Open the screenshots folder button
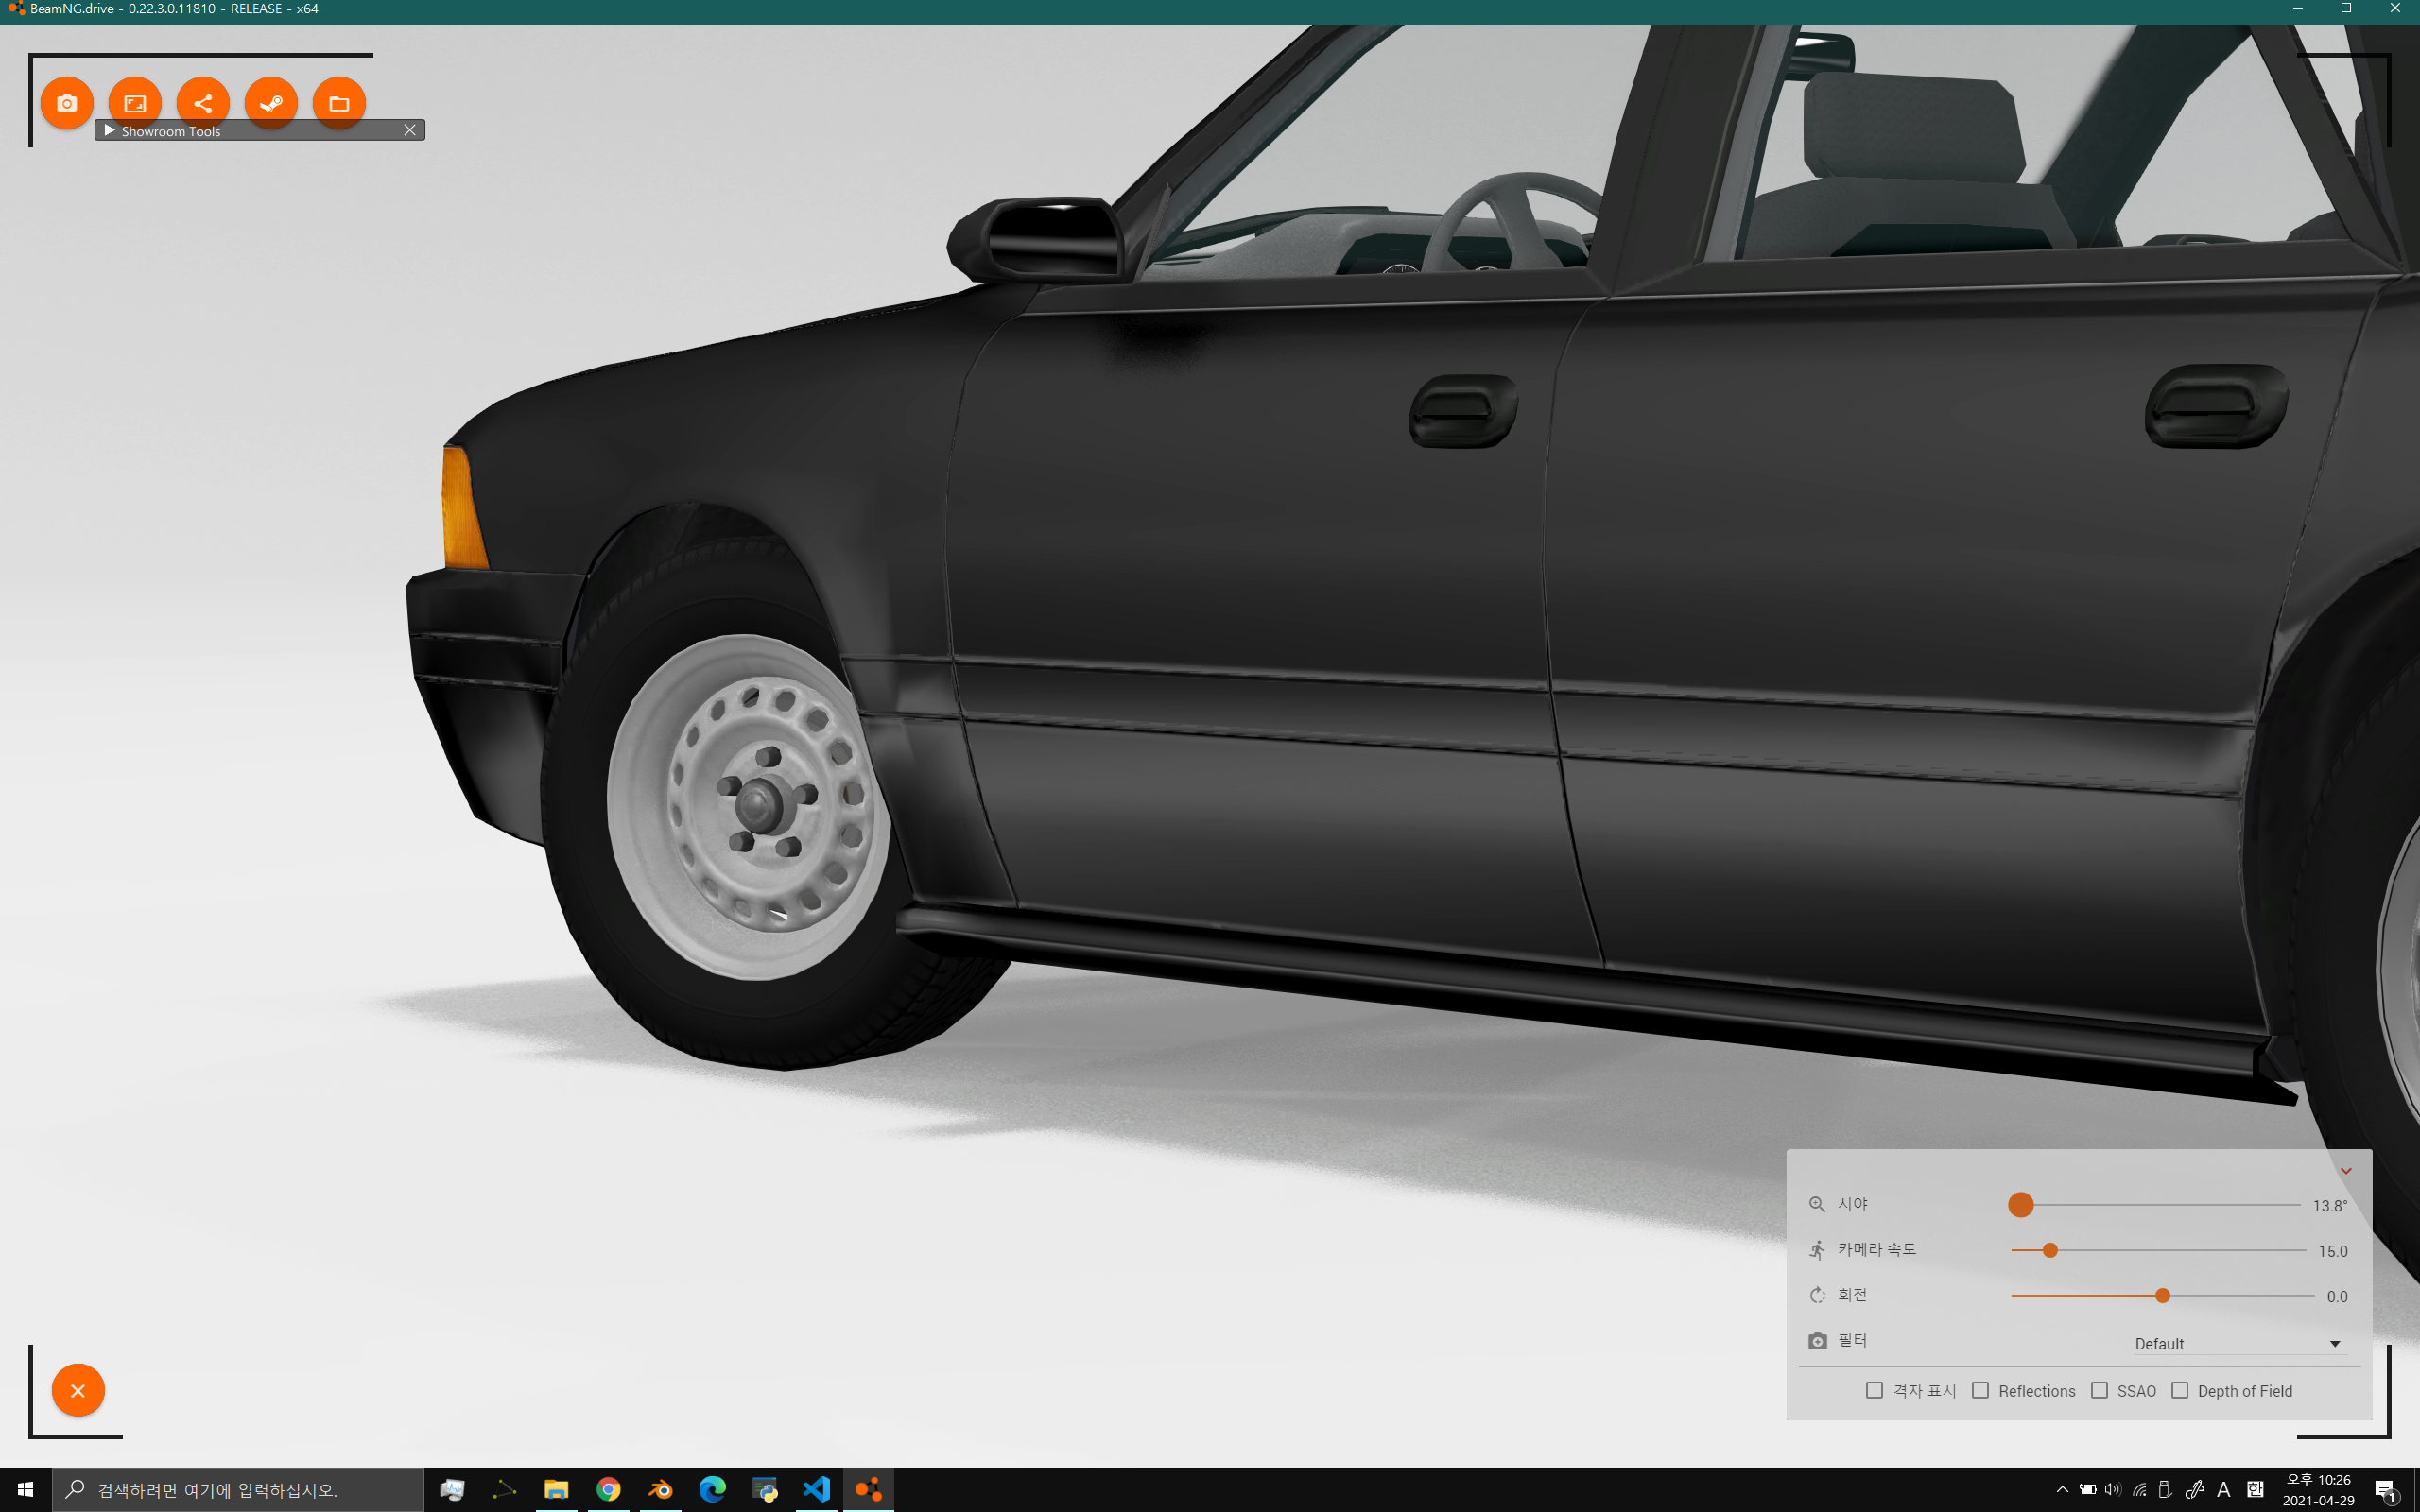This screenshot has width=2420, height=1512. click(339, 103)
